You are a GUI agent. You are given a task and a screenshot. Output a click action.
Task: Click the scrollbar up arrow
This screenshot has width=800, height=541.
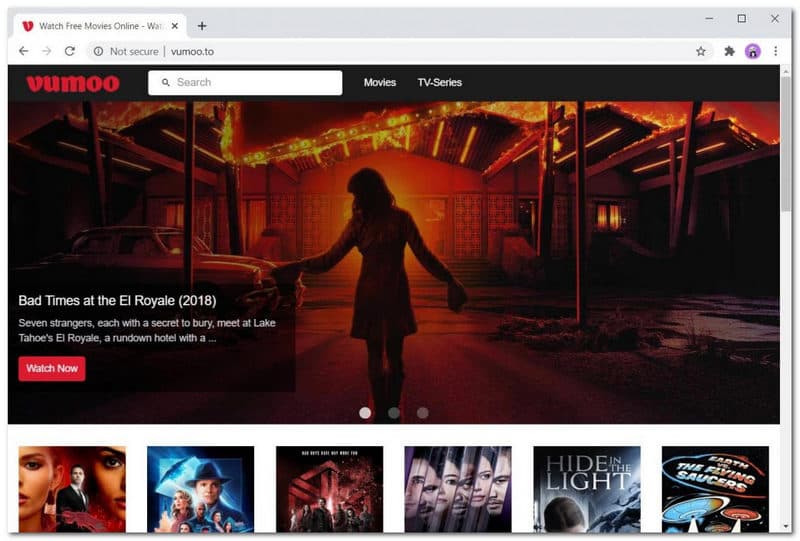(x=786, y=70)
